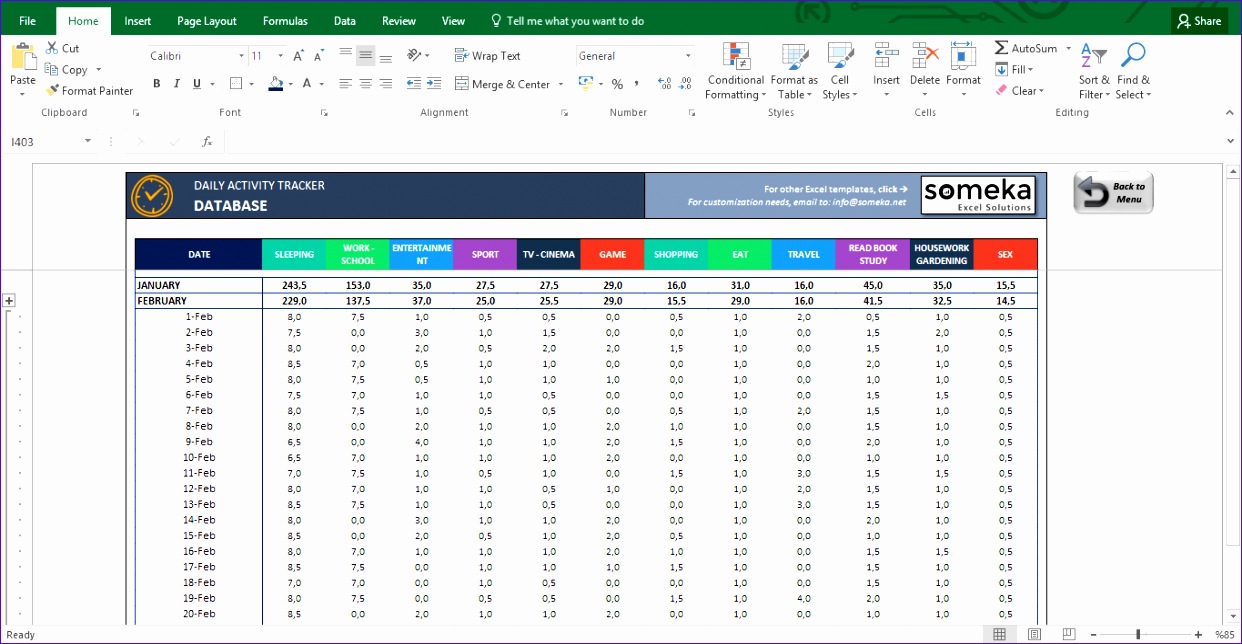The image size is (1242, 644).
Task: Click the Back to Menu button
Action: [x=1112, y=193]
